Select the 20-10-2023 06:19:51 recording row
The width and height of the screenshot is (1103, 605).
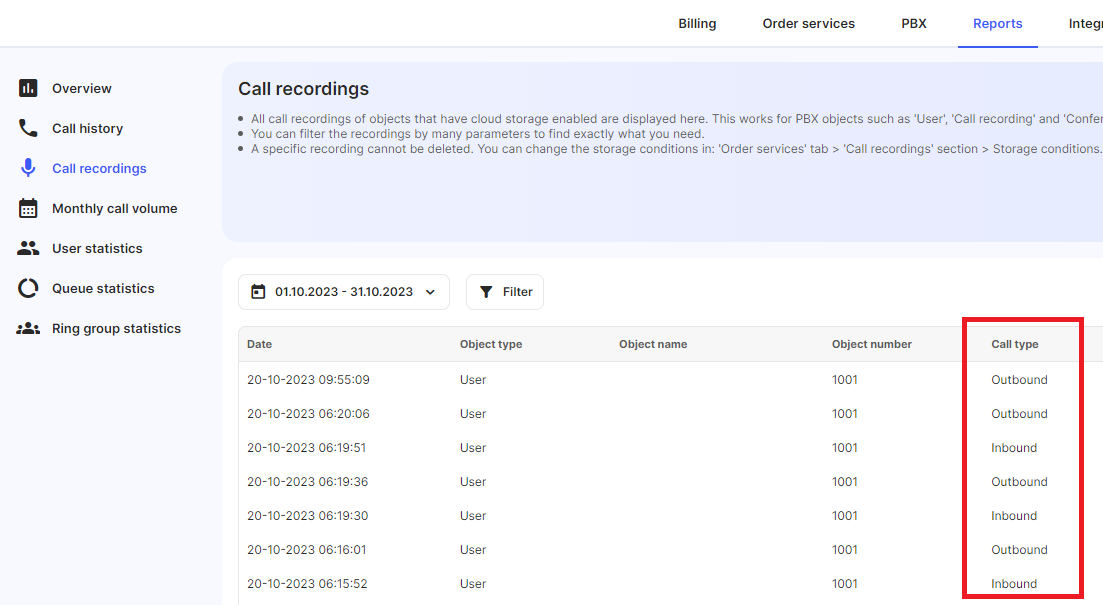(670, 447)
